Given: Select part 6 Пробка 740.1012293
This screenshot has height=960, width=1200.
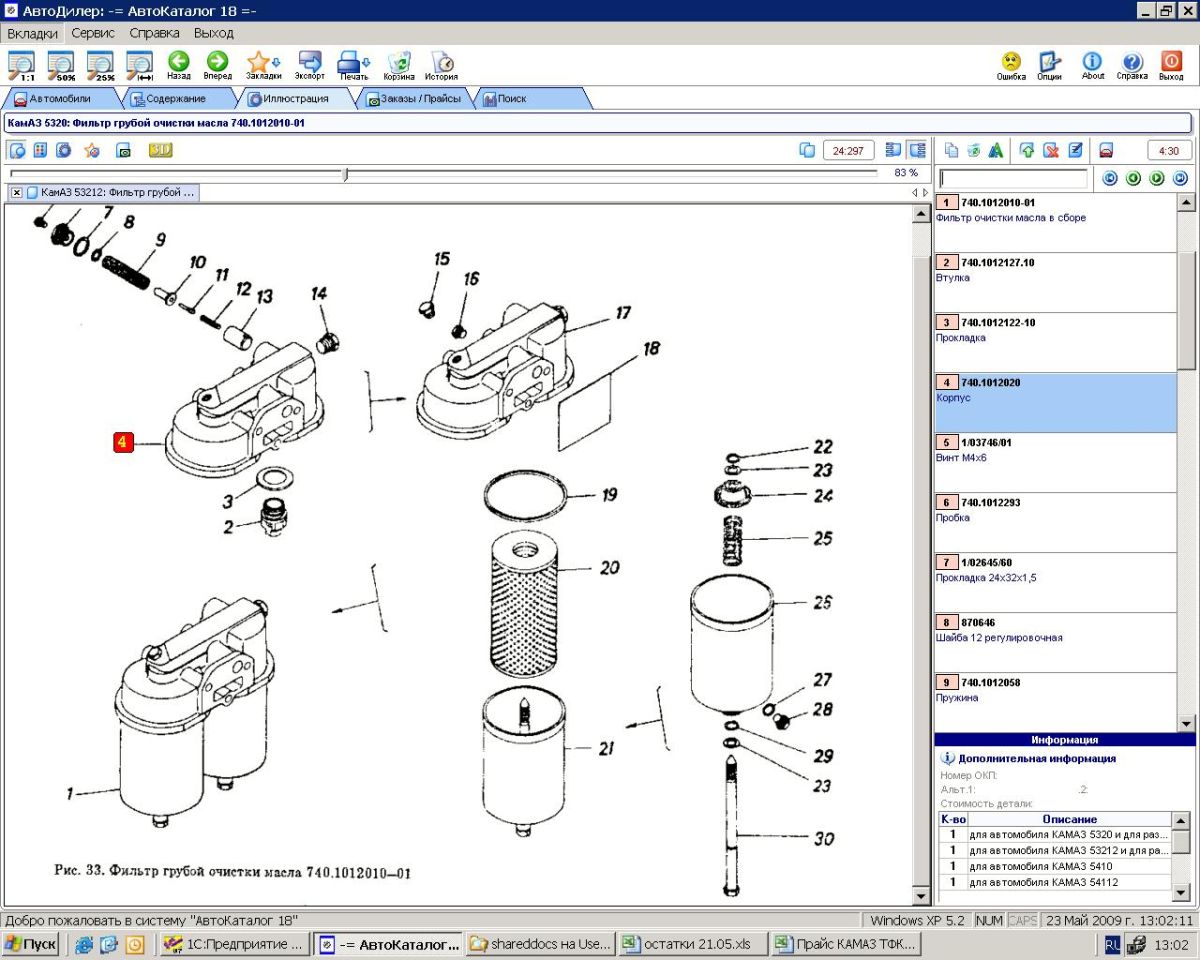Looking at the screenshot, I should coord(1055,522).
